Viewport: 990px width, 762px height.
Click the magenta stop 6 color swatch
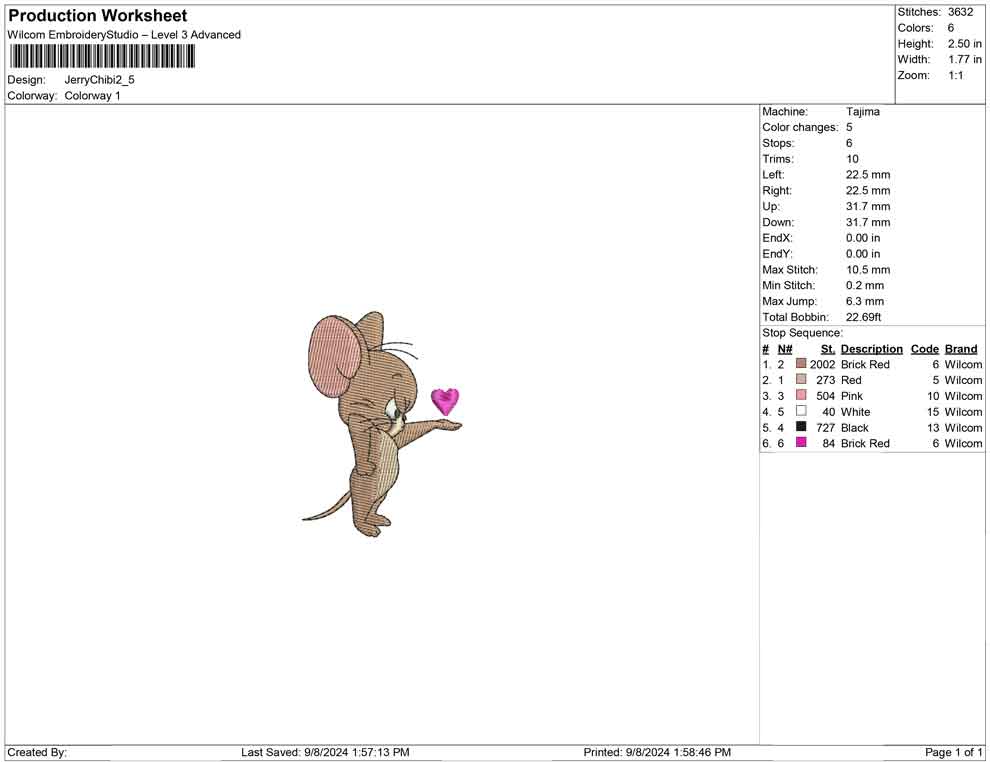coord(801,443)
